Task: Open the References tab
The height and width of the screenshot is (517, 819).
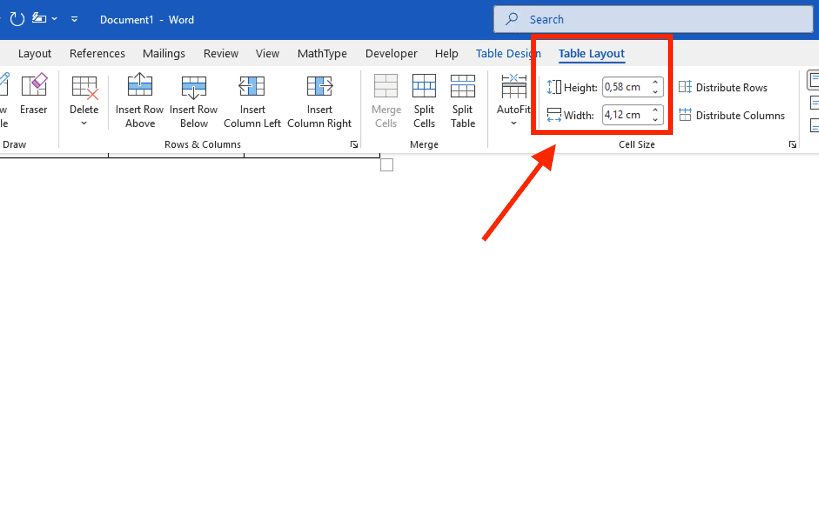Action: pyautogui.click(x=97, y=53)
